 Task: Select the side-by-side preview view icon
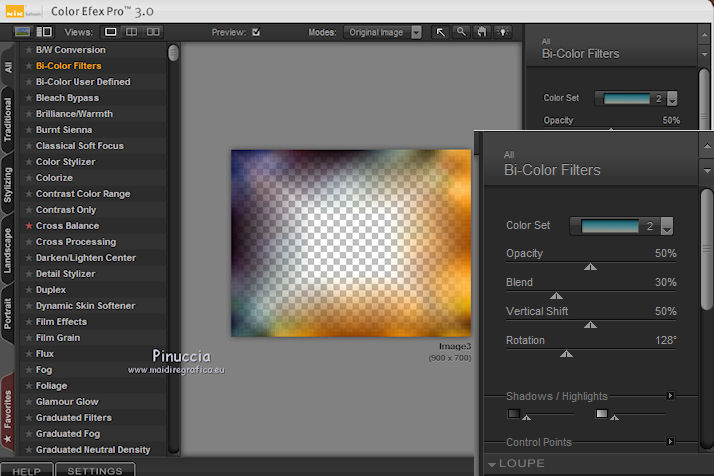click(x=153, y=32)
